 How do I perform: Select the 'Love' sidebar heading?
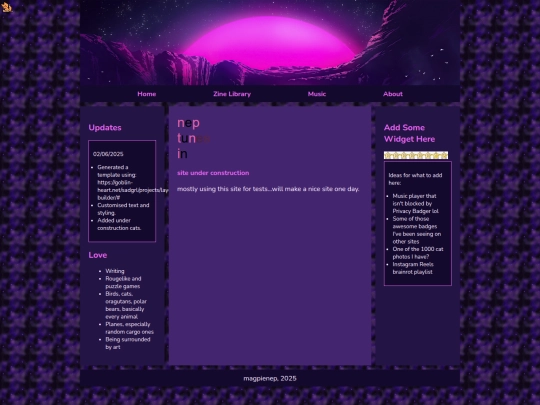[98, 255]
